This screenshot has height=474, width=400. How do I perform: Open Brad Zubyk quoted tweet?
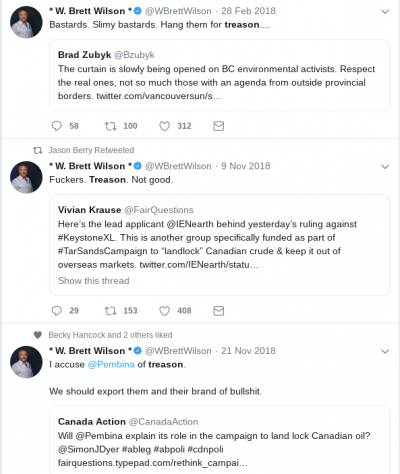click(x=220, y=75)
